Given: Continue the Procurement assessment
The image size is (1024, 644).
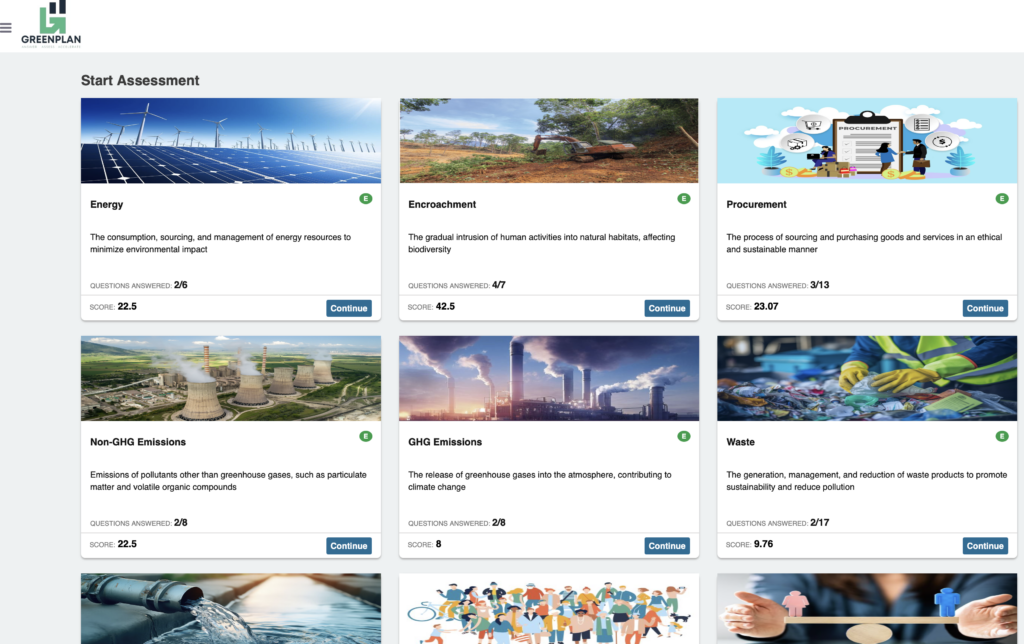Looking at the screenshot, I should [x=985, y=308].
